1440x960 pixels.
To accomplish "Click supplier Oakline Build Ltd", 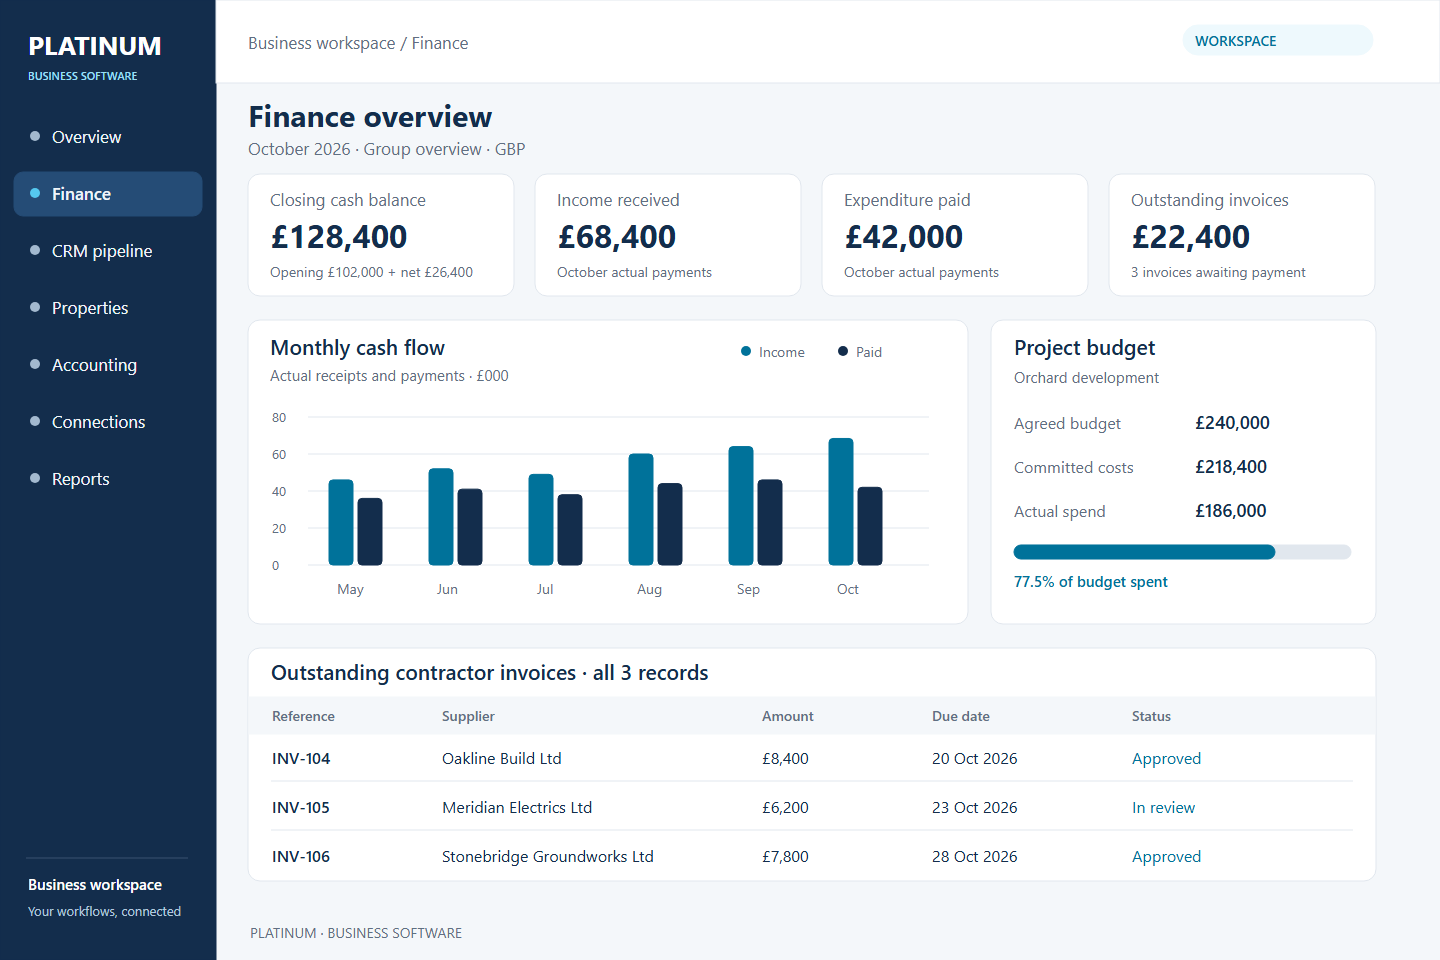I will click(x=502, y=759).
